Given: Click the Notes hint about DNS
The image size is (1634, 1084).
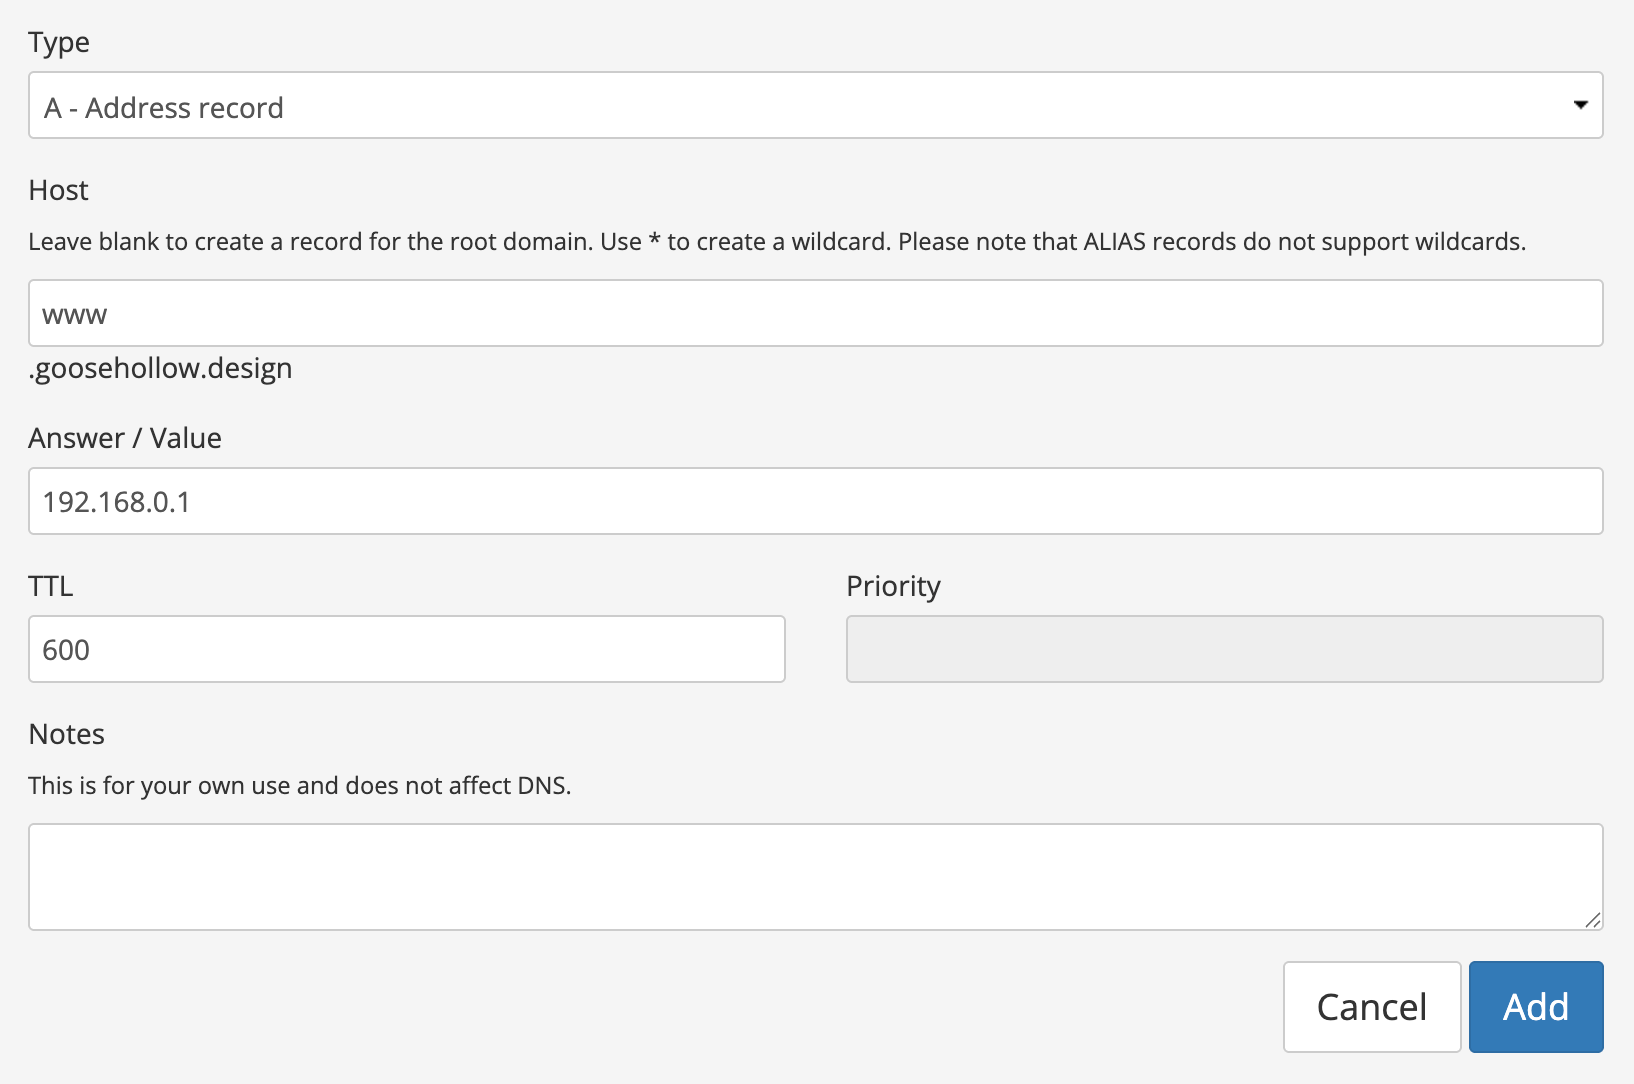Looking at the screenshot, I should point(299,786).
